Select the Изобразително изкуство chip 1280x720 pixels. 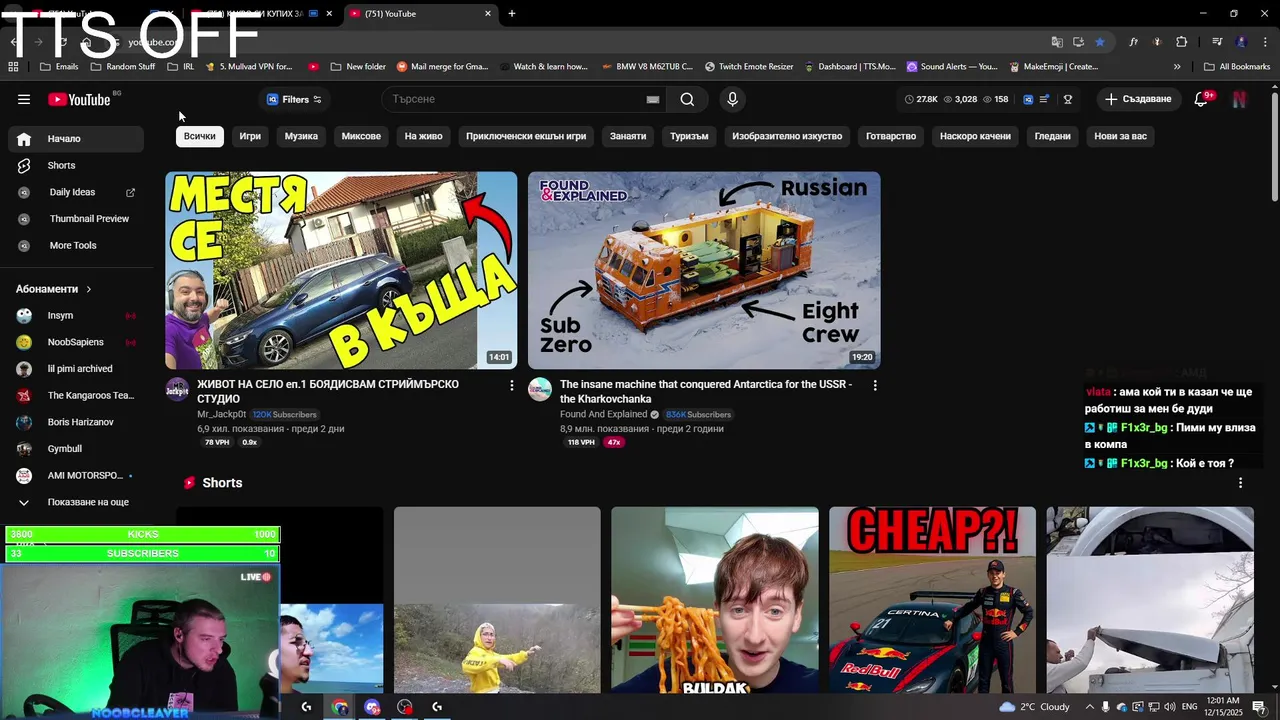point(787,136)
